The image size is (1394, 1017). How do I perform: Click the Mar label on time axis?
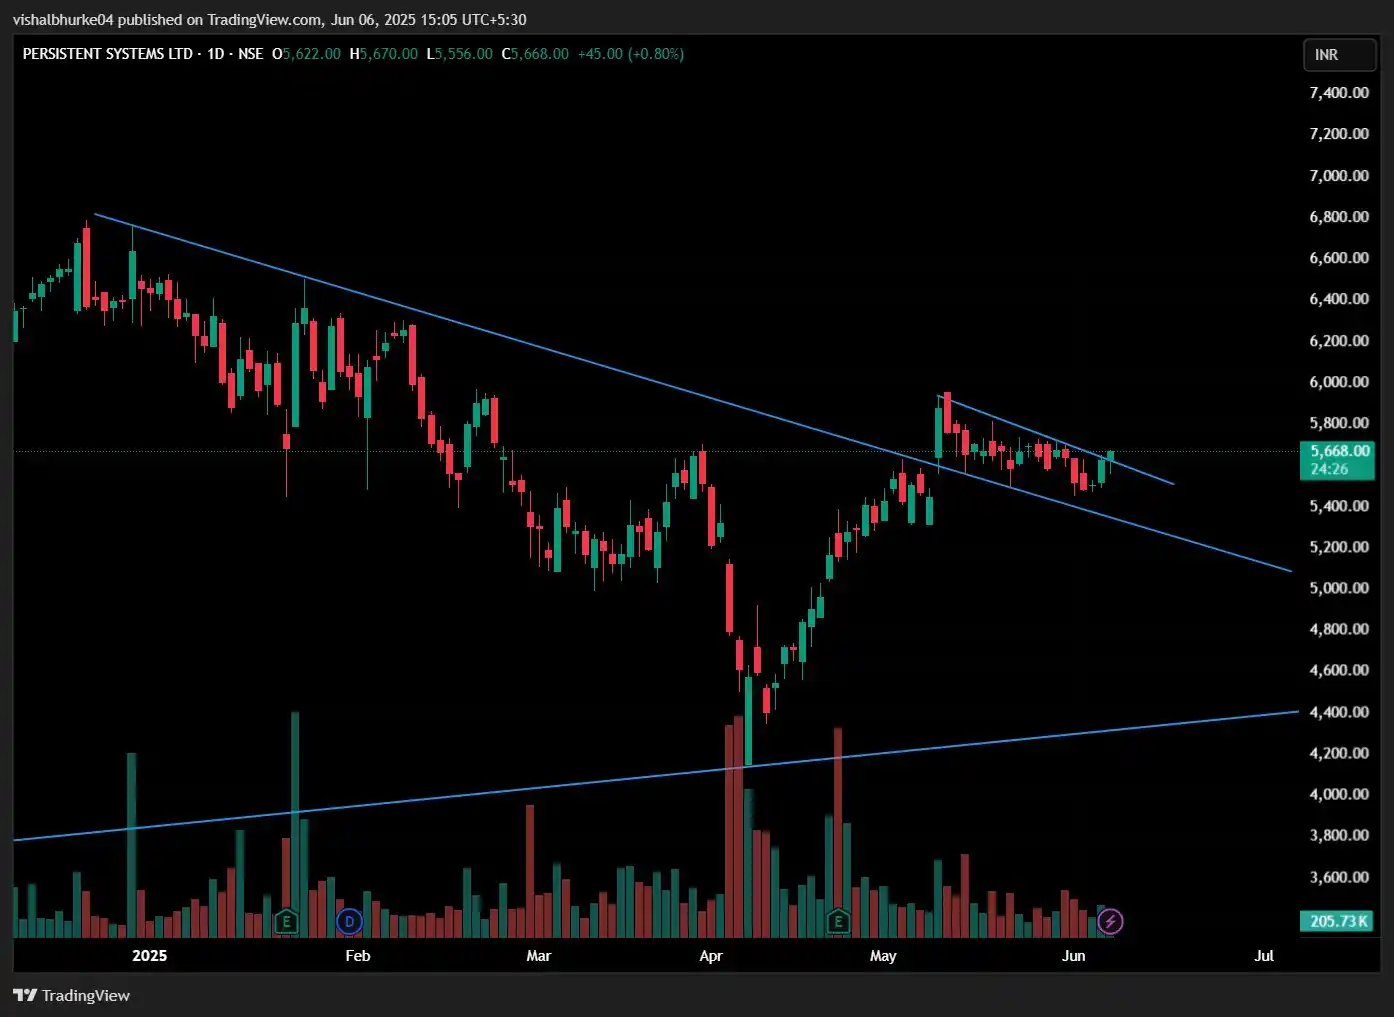(x=539, y=955)
